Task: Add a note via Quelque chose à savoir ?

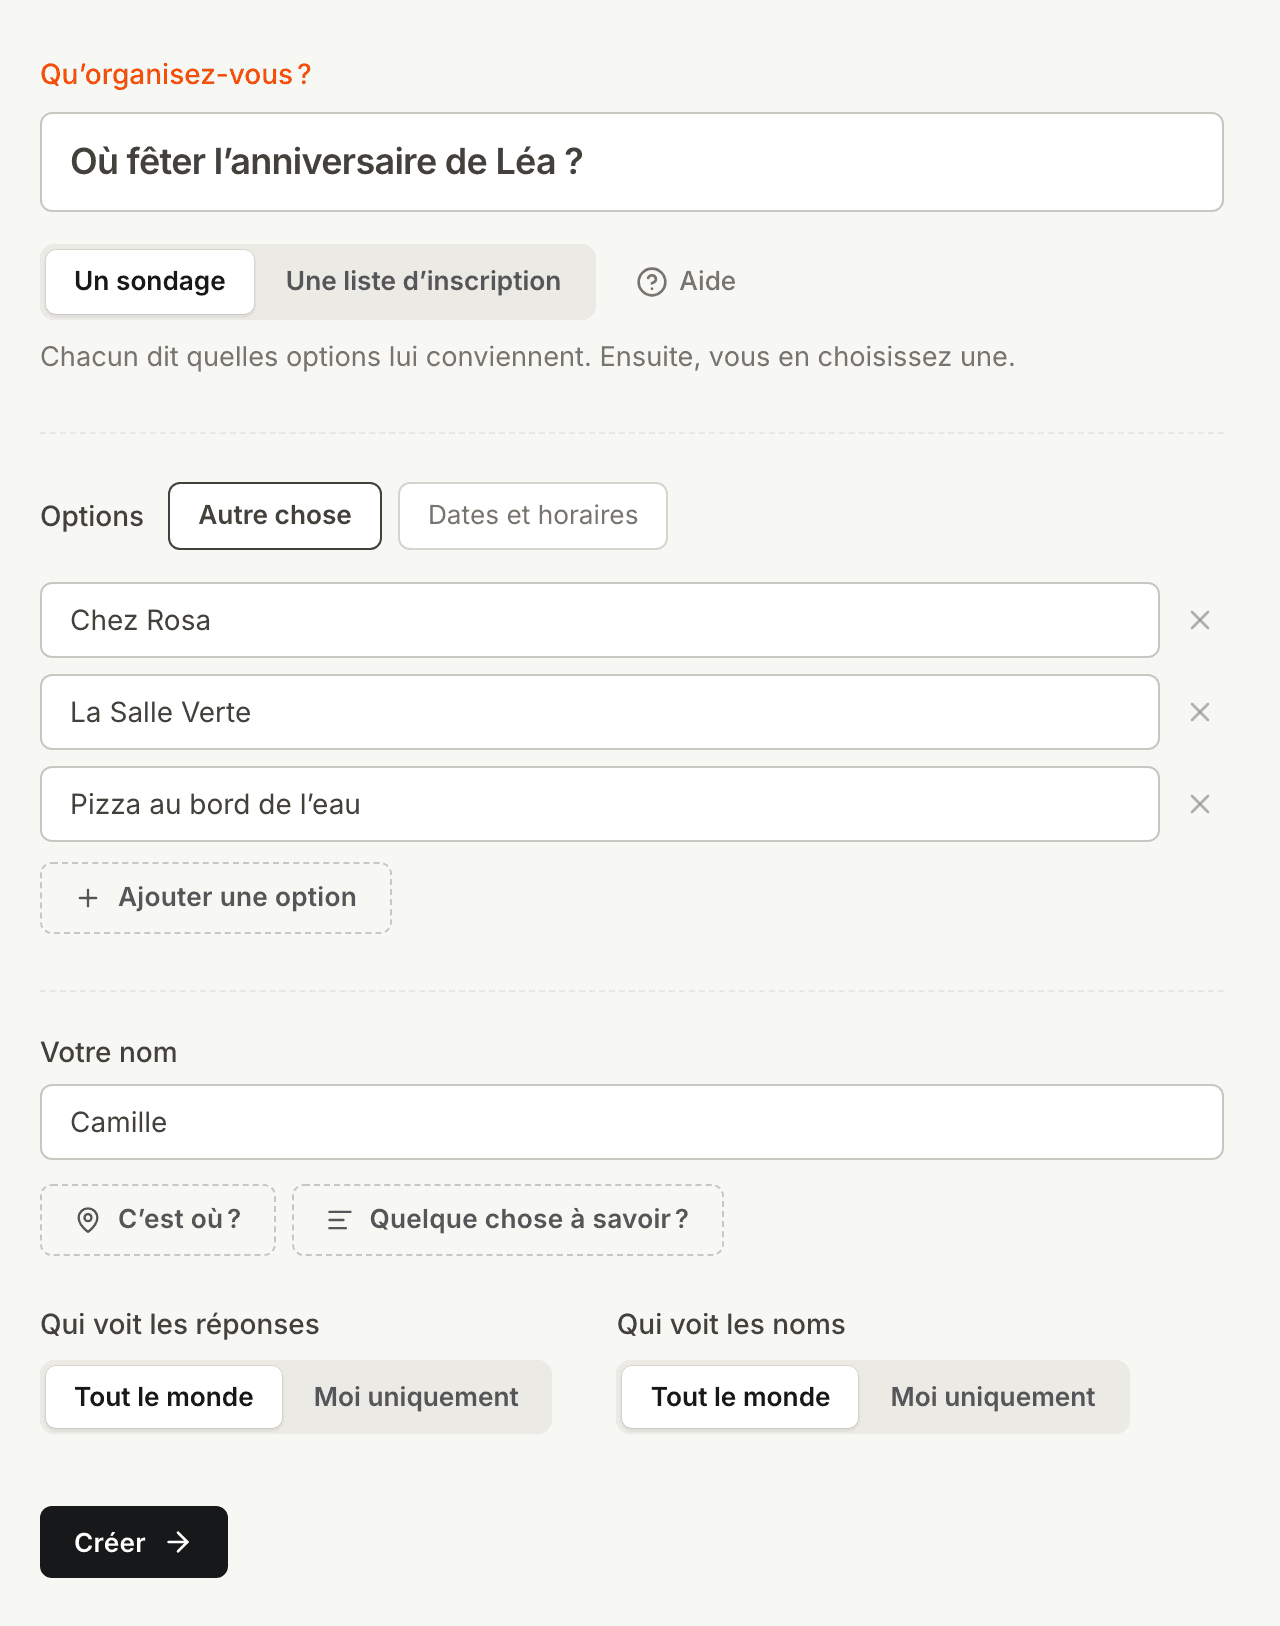Action: click(508, 1220)
